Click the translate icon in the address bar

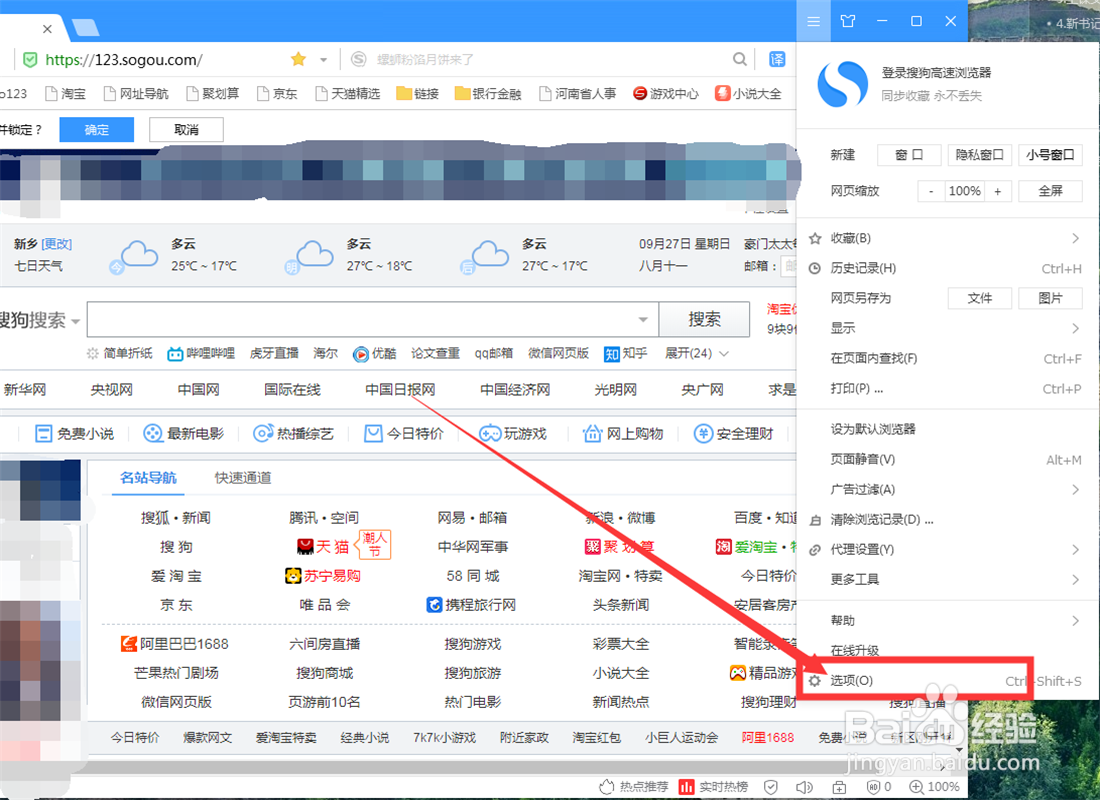(777, 59)
